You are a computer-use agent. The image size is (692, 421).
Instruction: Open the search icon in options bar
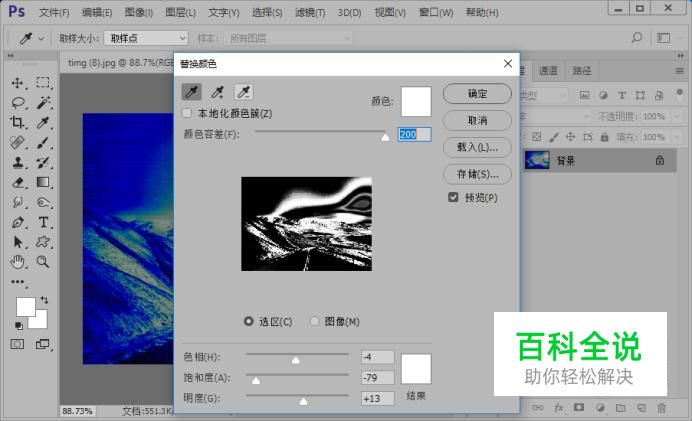click(636, 38)
